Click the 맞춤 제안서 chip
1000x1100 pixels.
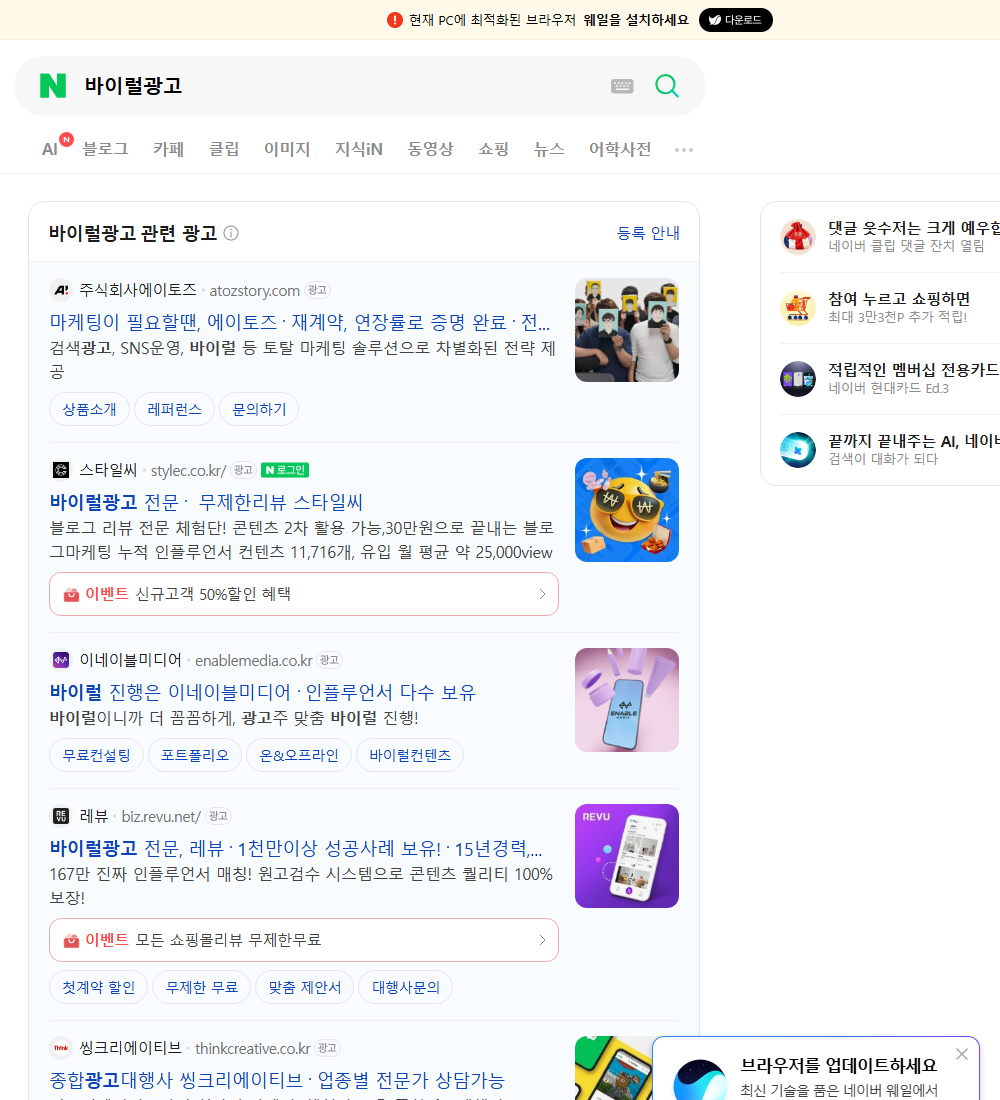click(x=305, y=987)
